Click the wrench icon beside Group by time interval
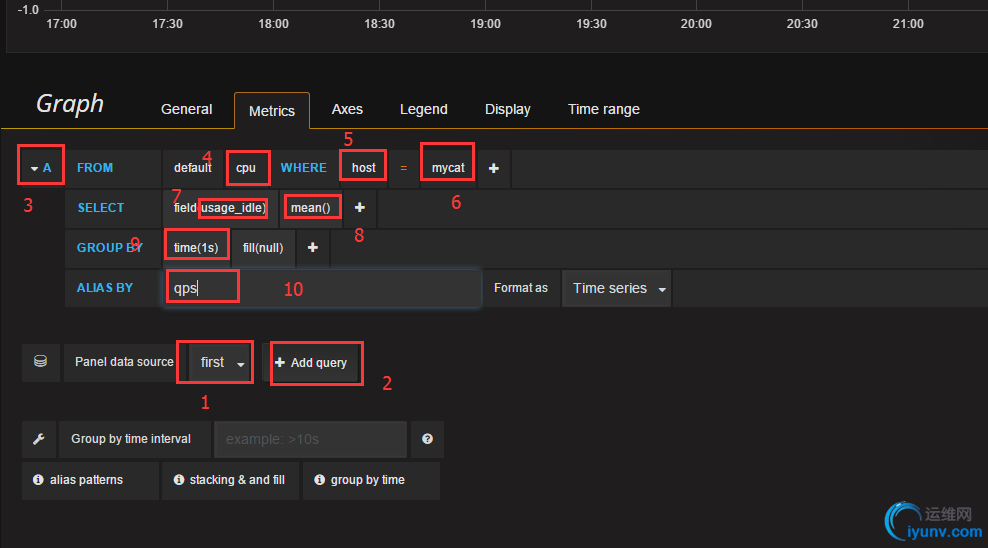The height and width of the screenshot is (548, 988). coord(39,439)
